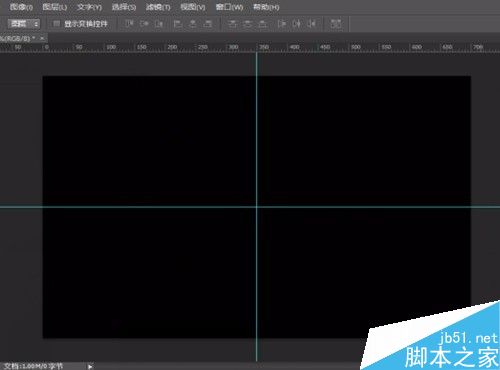The height and width of the screenshot is (370, 500).
Task: Open the 帮助(H) menu
Action: pyautogui.click(x=266, y=7)
